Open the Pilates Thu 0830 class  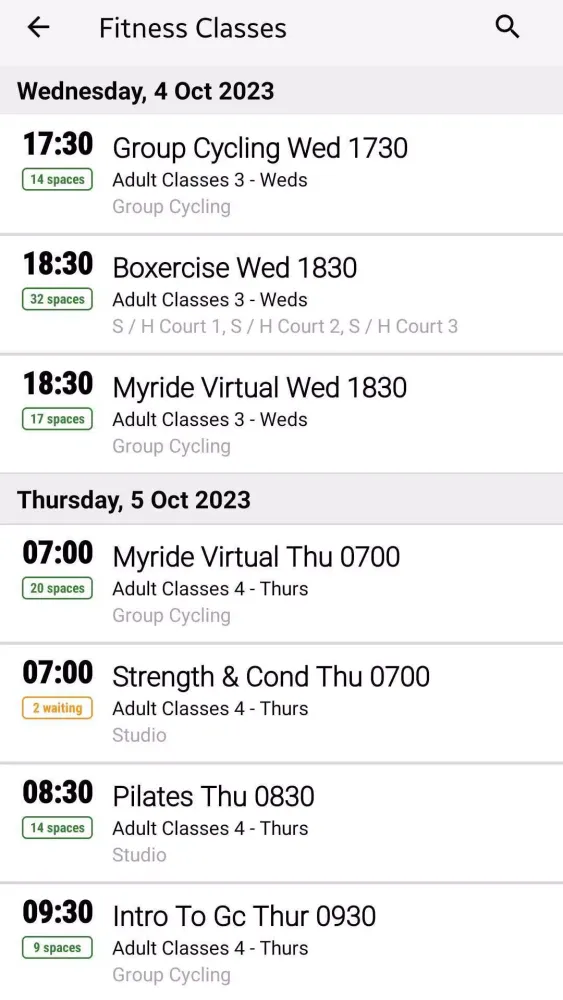coord(281,823)
